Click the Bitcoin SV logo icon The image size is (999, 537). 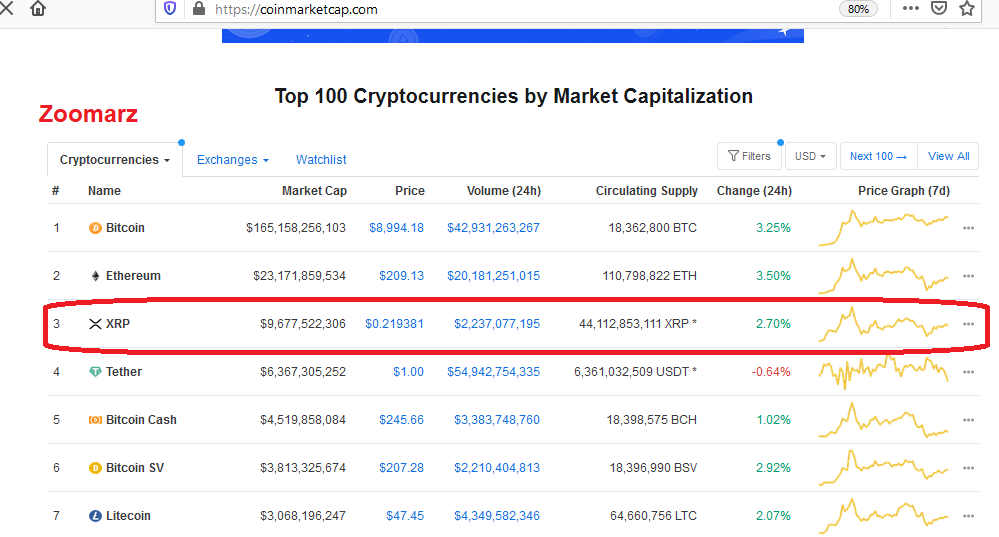[x=95, y=468]
